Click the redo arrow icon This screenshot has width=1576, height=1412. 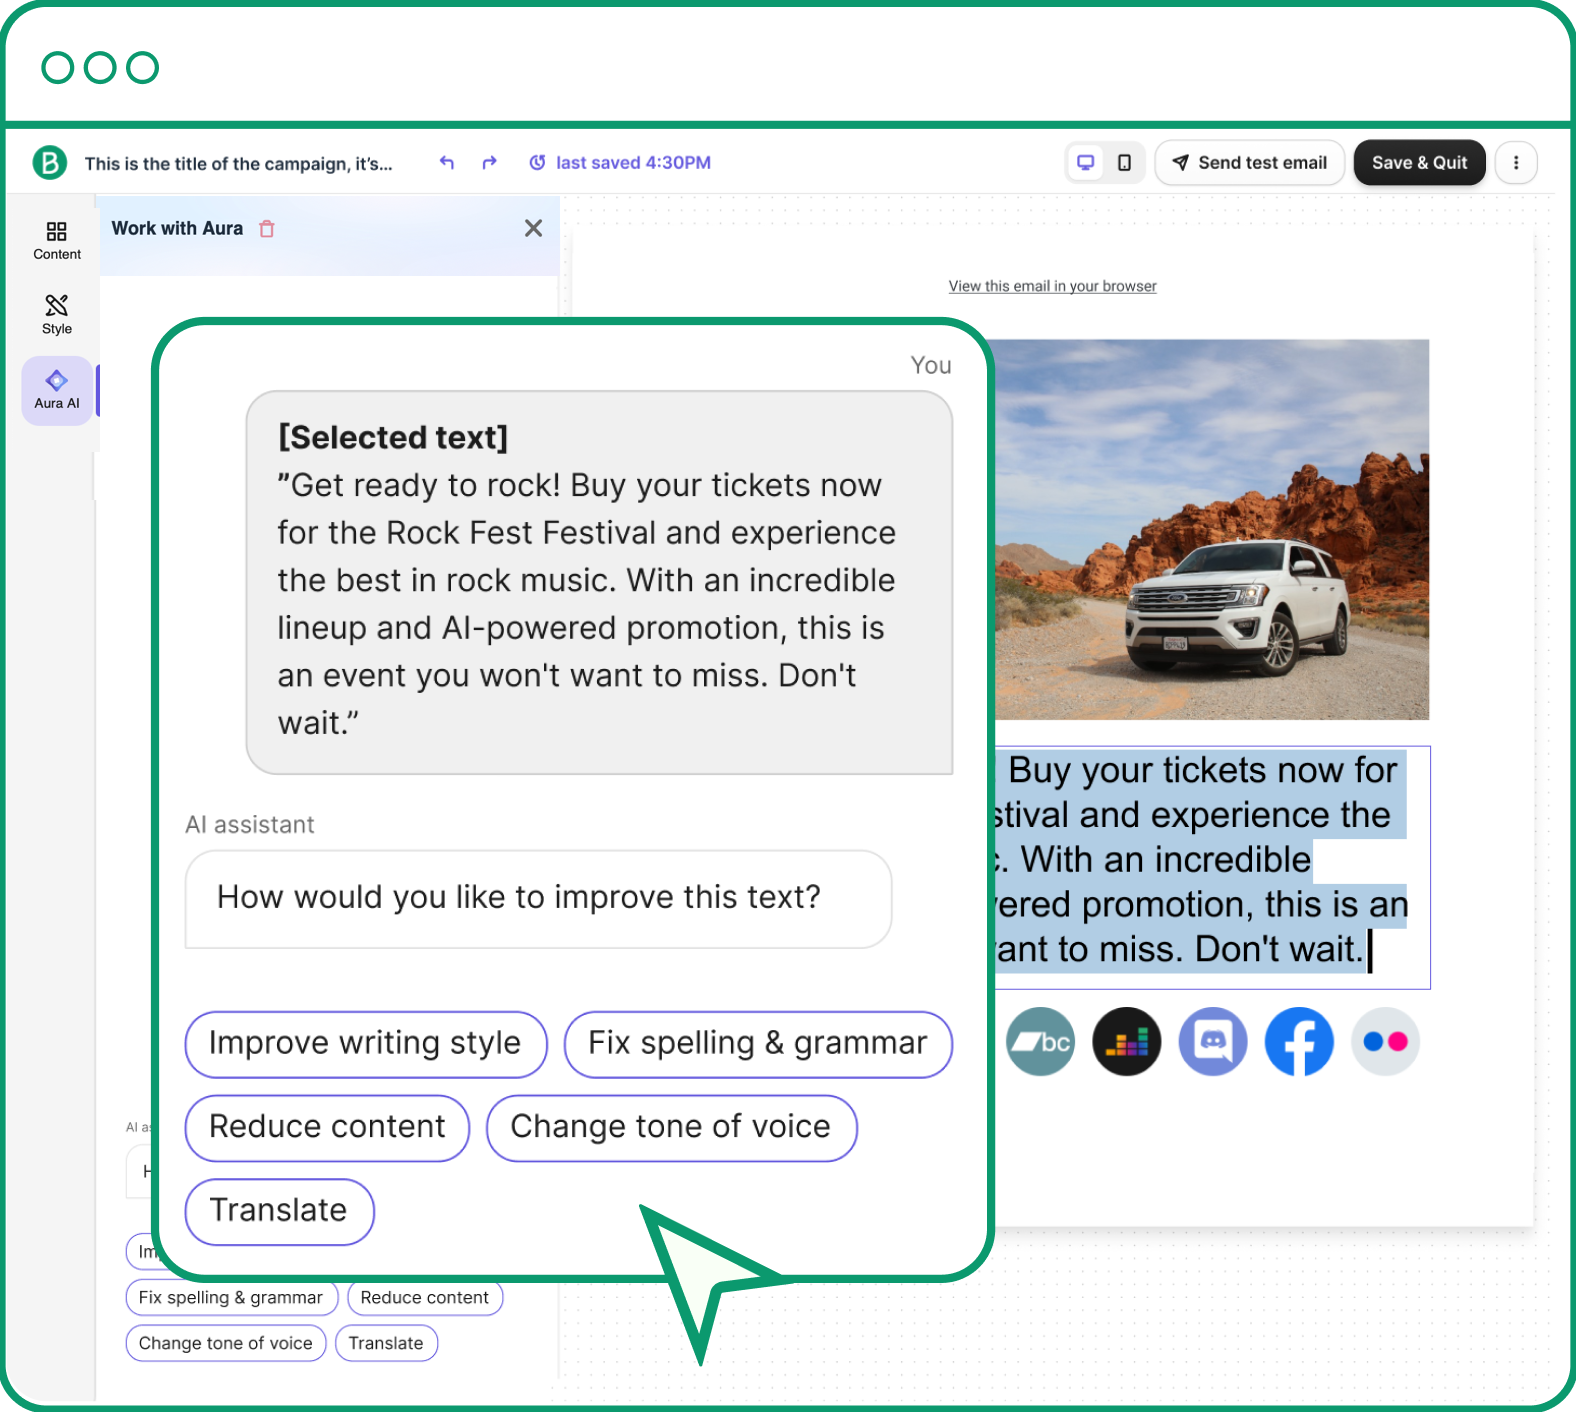point(489,163)
